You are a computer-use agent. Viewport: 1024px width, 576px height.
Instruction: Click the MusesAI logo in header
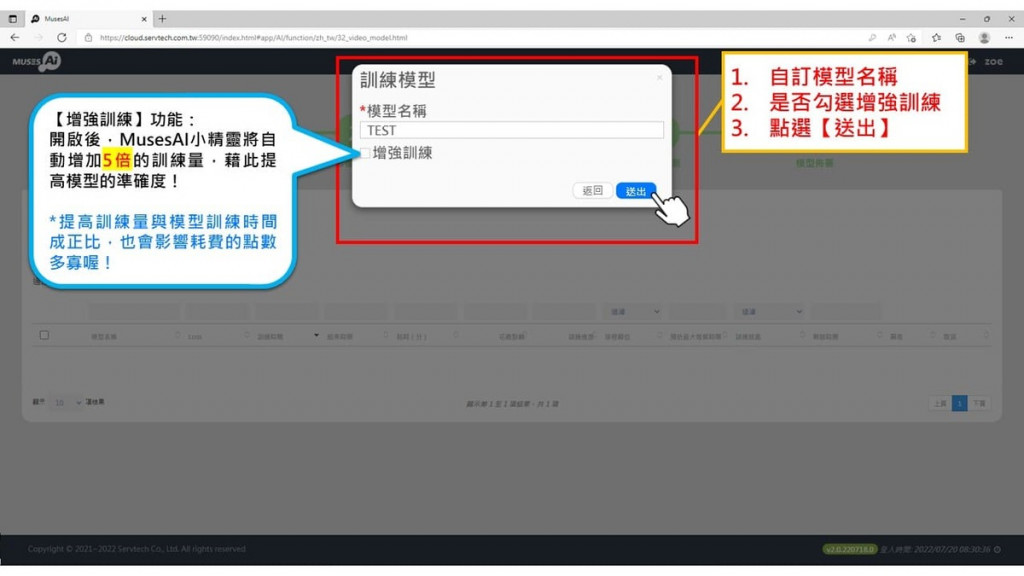[x=37, y=61]
